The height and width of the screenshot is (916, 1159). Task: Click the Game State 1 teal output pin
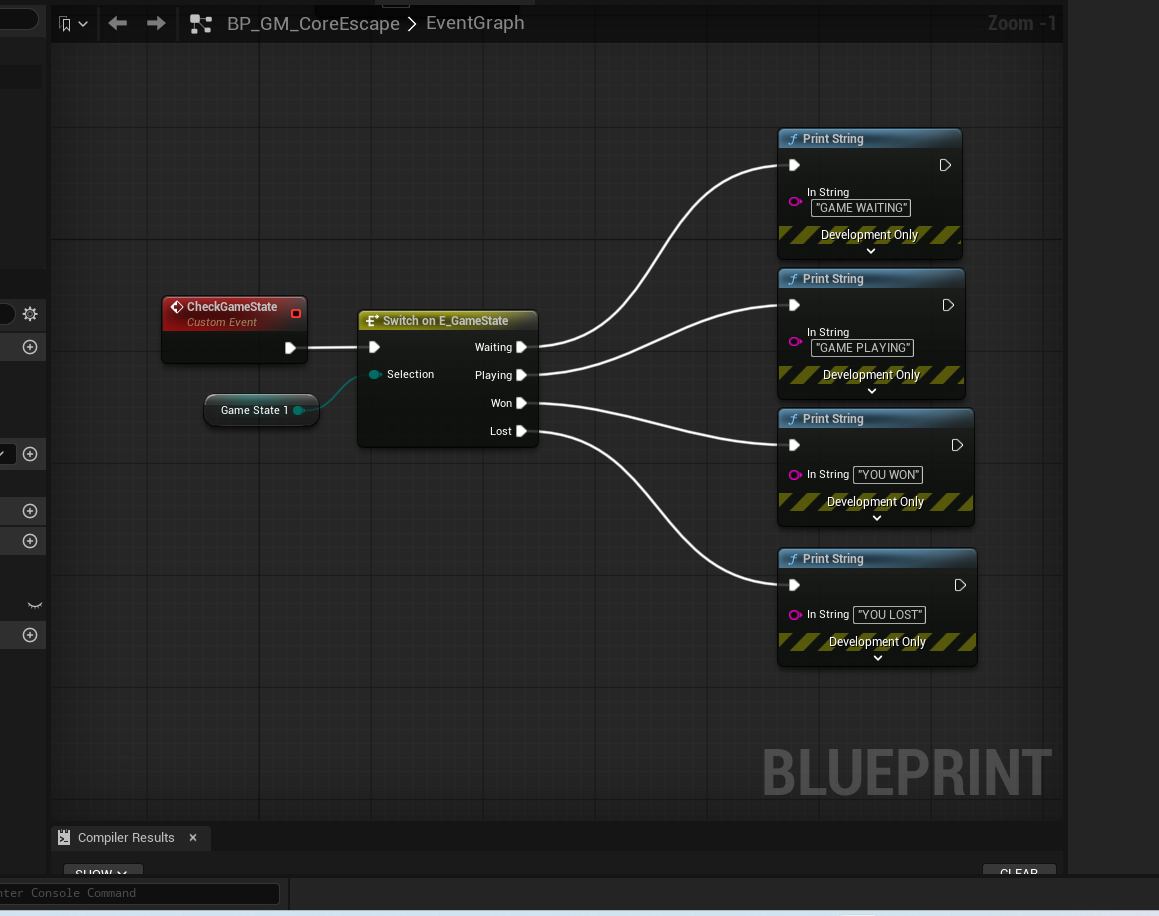pos(299,410)
